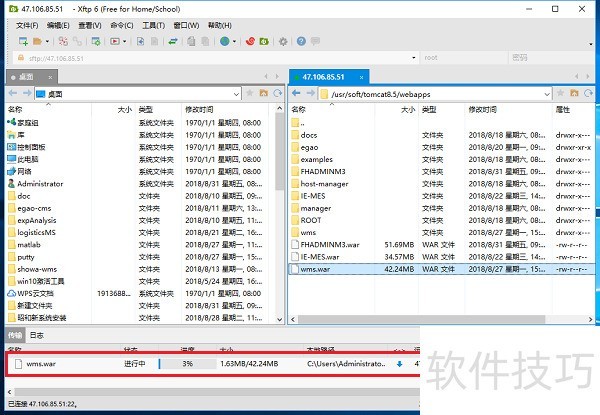Click the copy files icon
Viewport: 600px width, 415px height.
pyautogui.click(x=191, y=41)
